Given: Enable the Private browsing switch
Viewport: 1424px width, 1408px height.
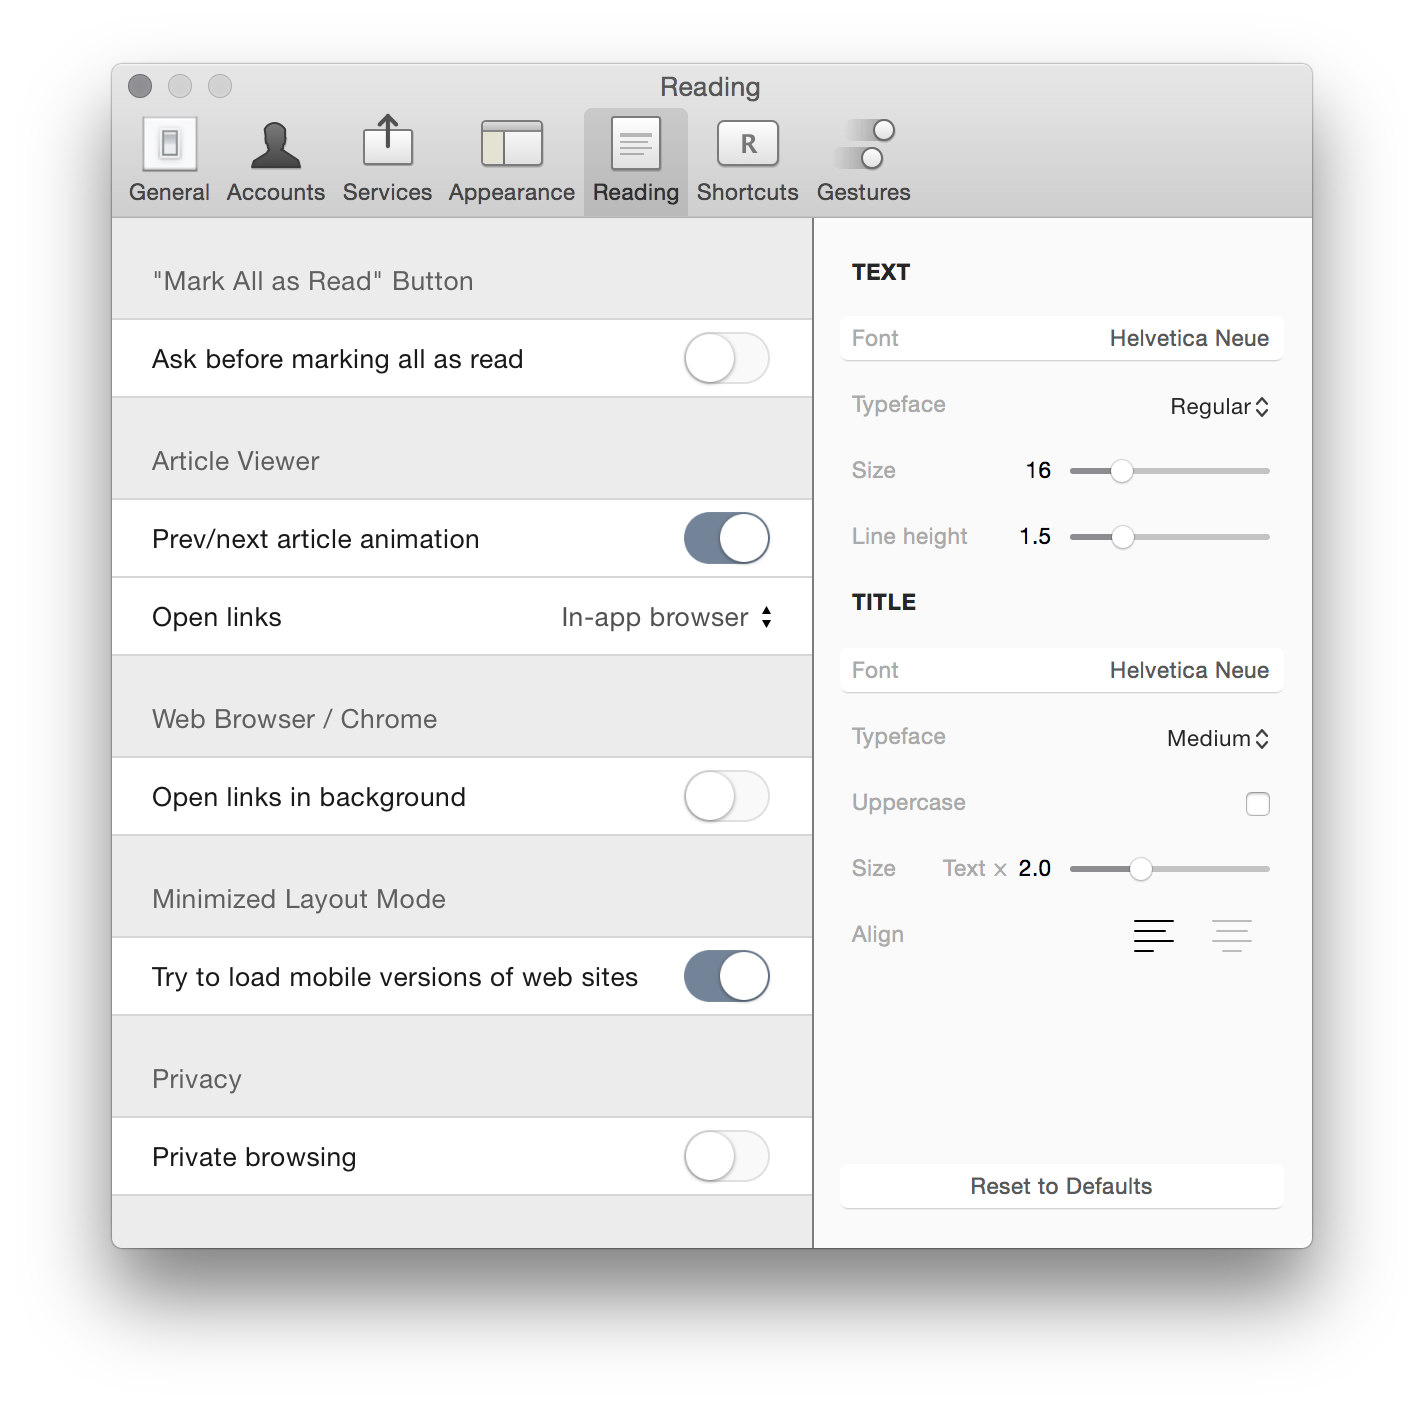Looking at the screenshot, I should [727, 1157].
